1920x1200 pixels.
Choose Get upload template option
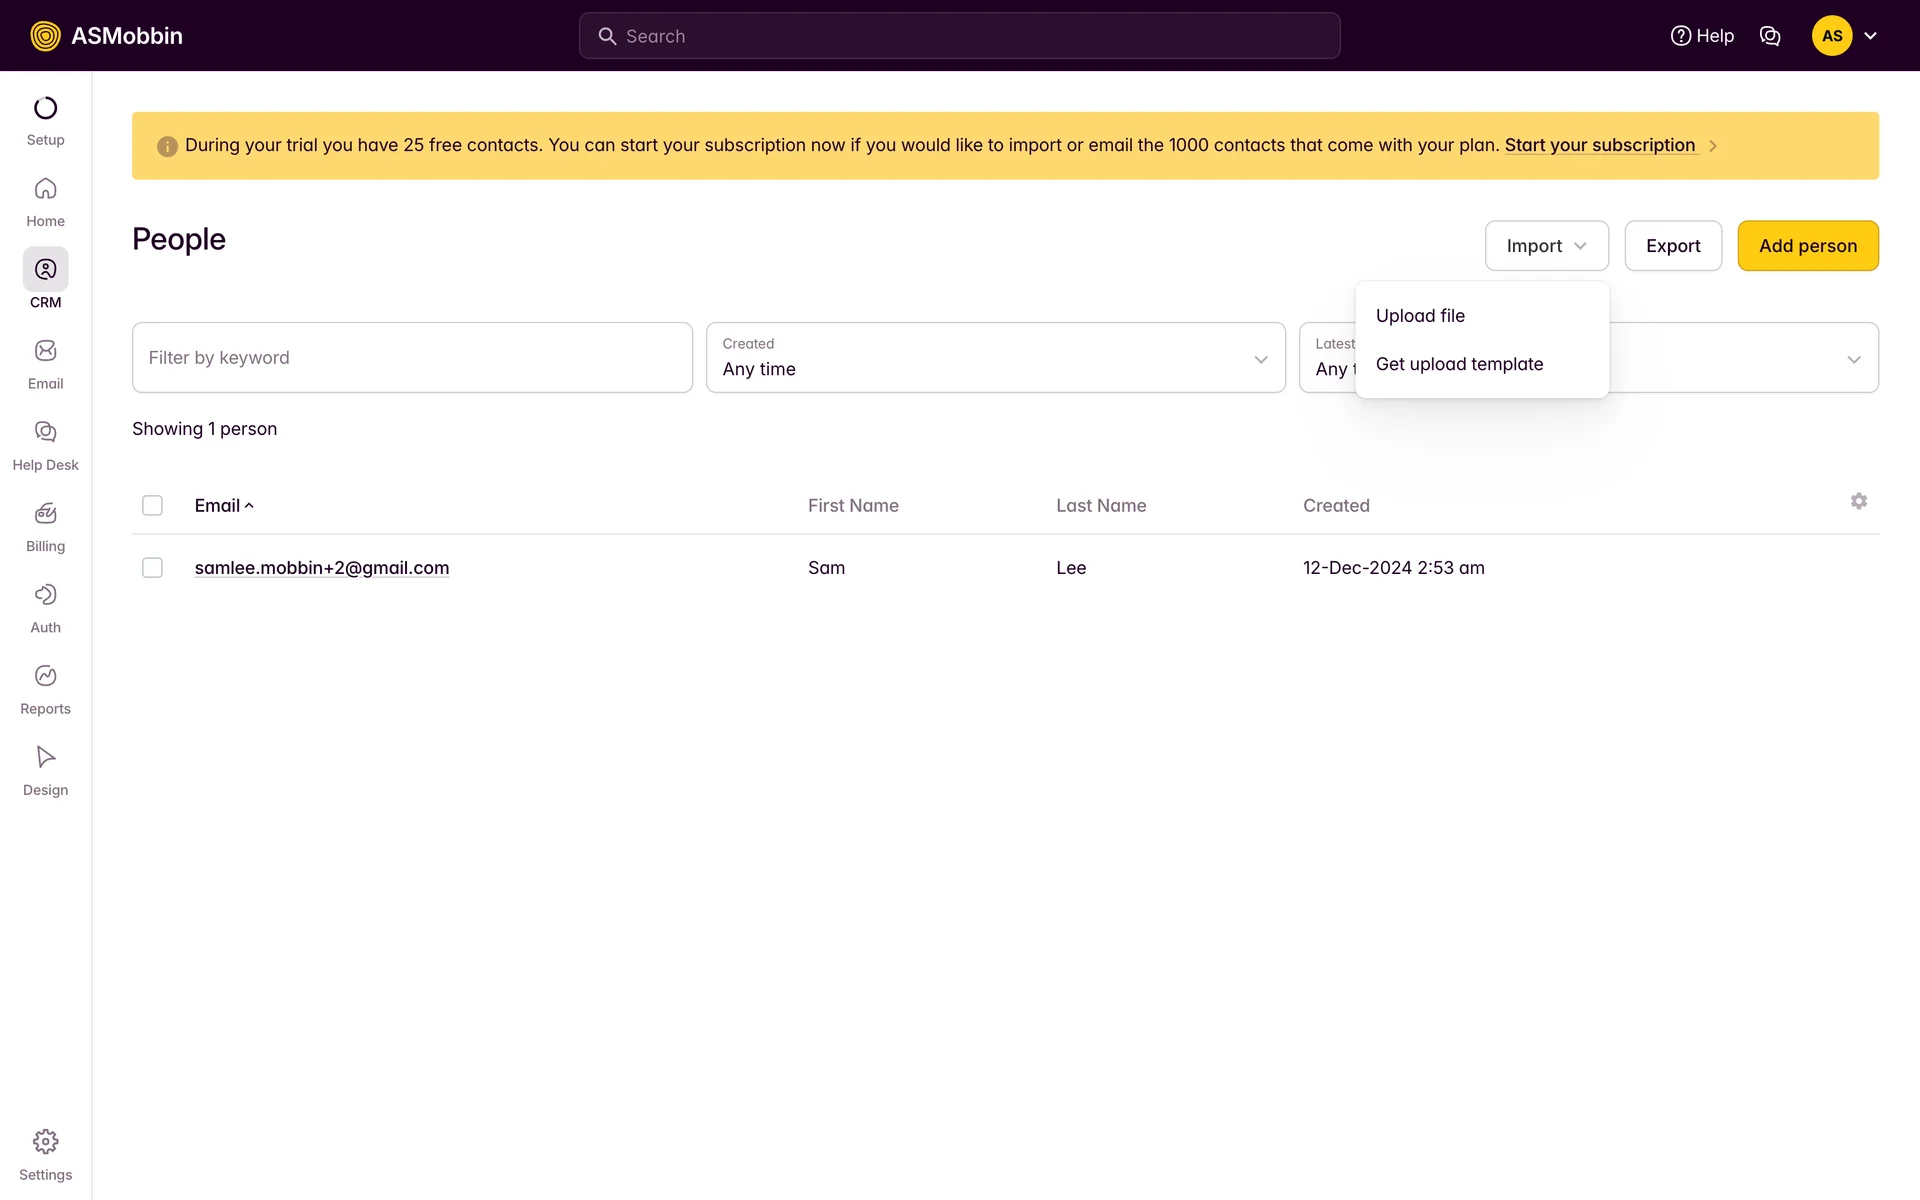(1459, 364)
